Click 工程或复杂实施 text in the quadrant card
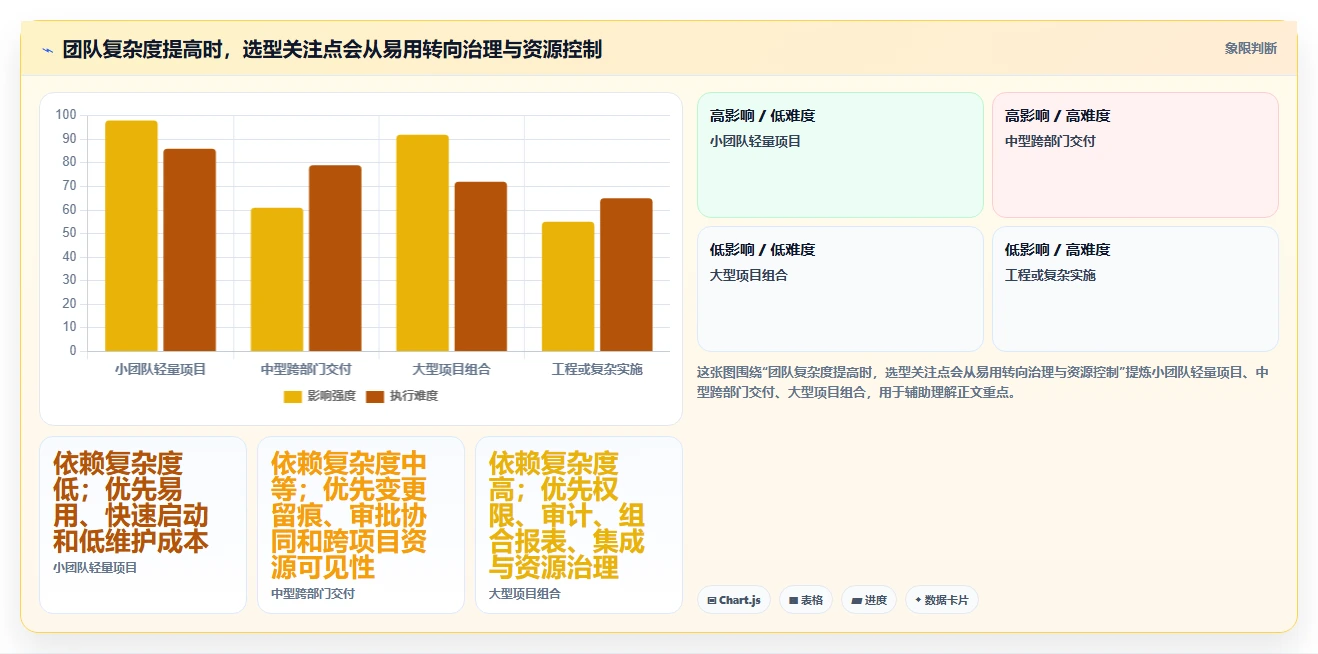Screen dimensions: 1318x654 (x=1050, y=275)
